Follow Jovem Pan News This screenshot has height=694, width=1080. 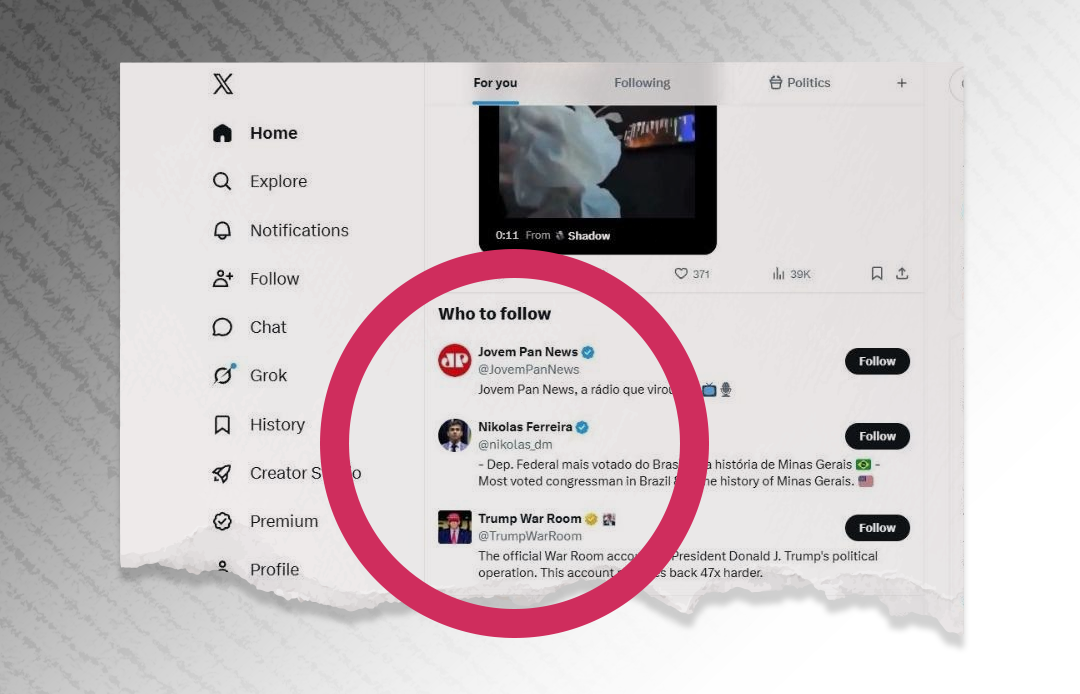877,361
